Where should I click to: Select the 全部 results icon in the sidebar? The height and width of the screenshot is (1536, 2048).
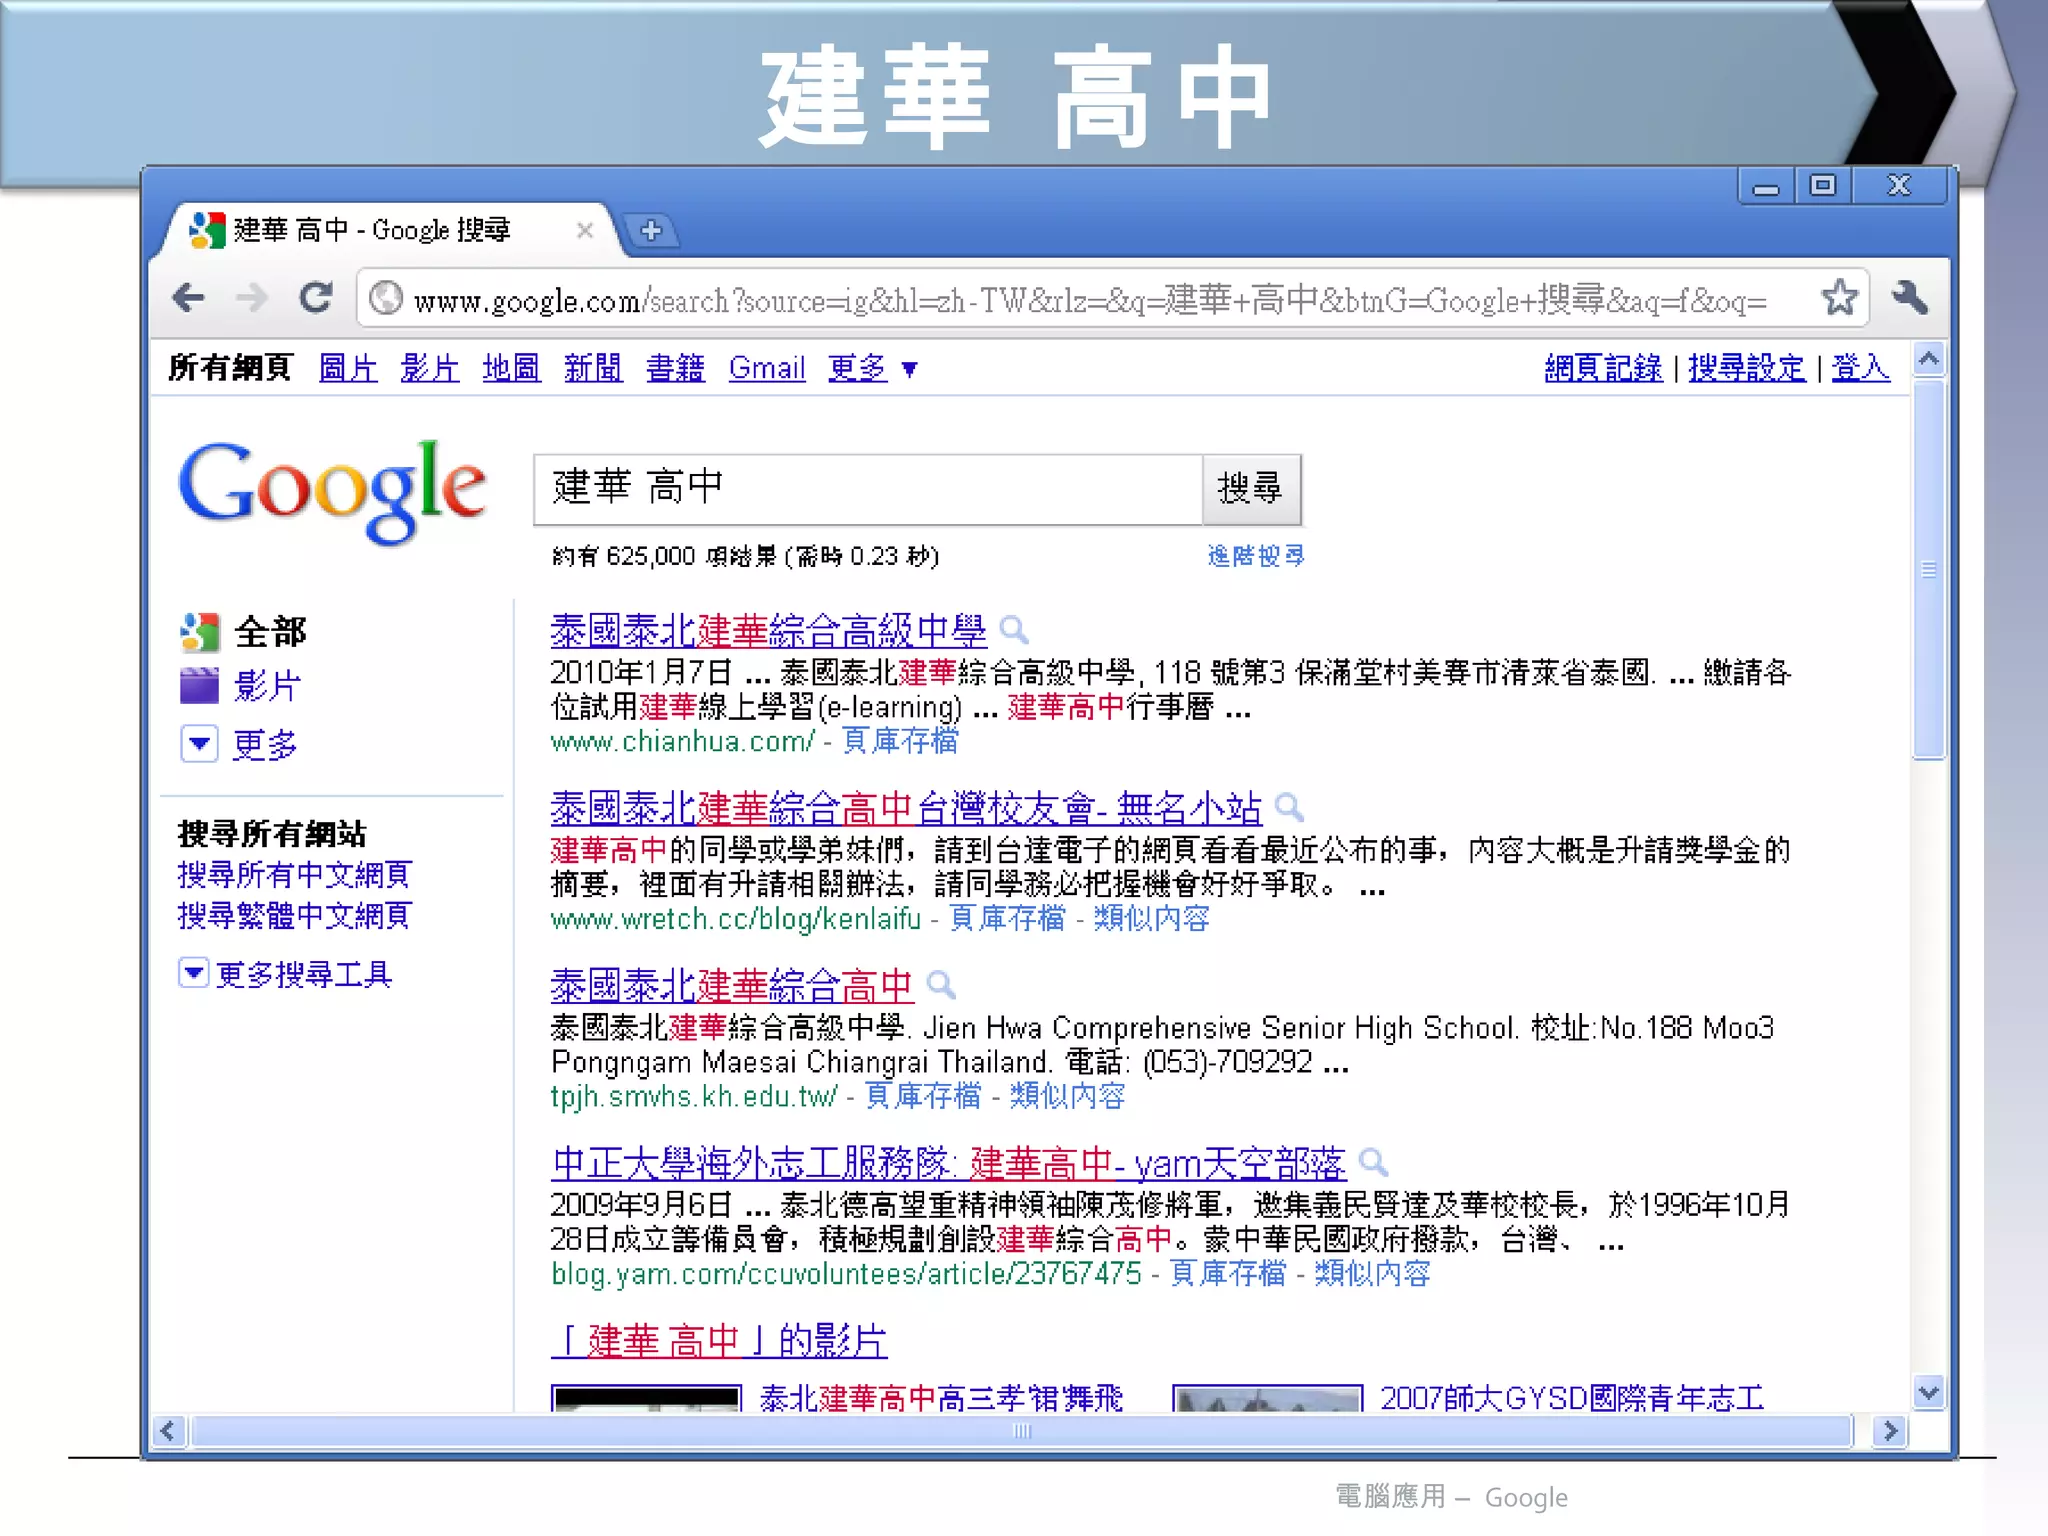200,632
